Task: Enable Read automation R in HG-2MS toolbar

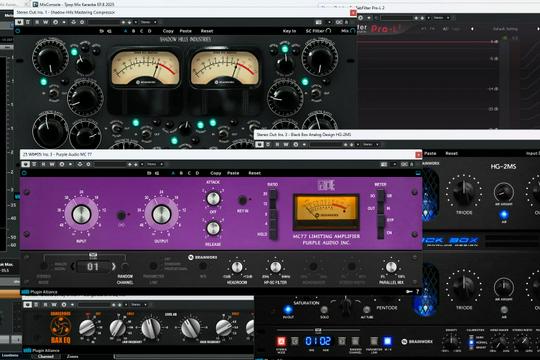Action: [x=278, y=144]
